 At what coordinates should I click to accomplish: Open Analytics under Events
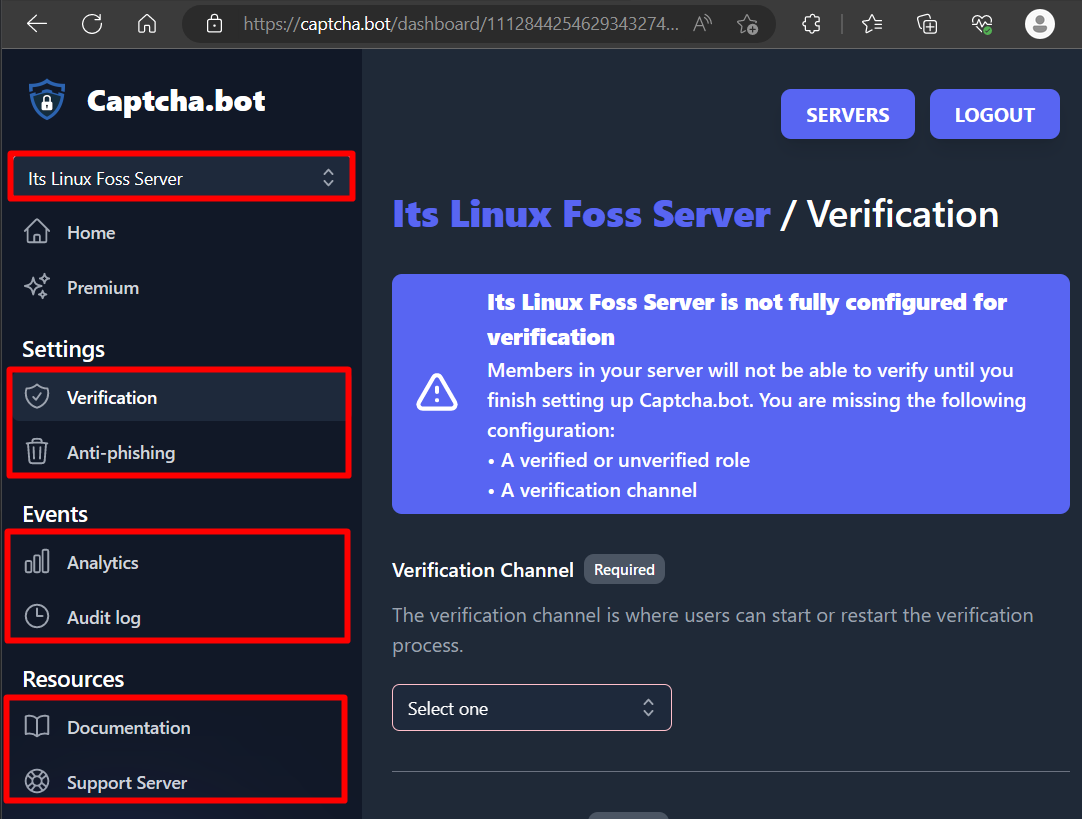coord(179,562)
